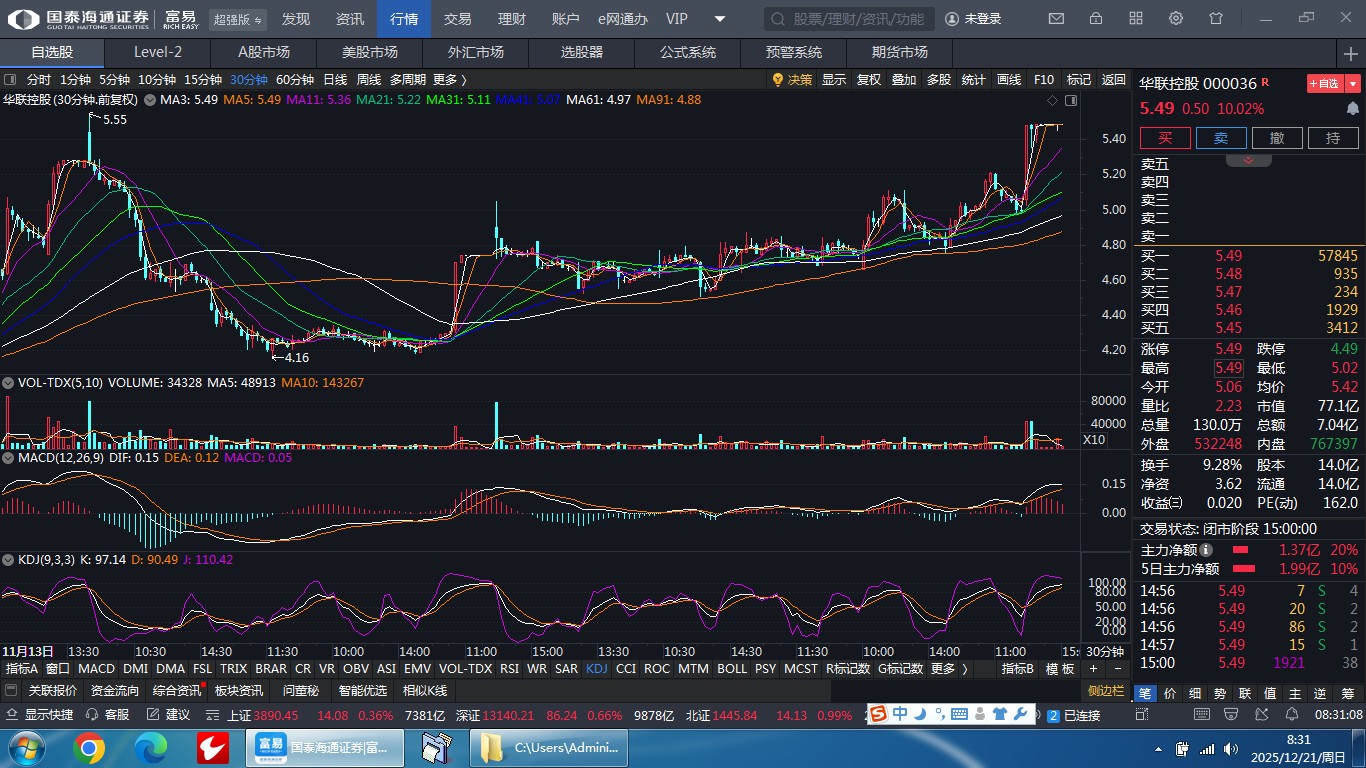Open the 超强版 version dropdown

pos(239,19)
